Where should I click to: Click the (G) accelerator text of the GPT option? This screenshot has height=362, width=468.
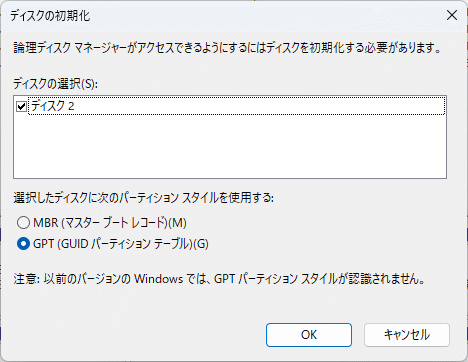coord(201,244)
